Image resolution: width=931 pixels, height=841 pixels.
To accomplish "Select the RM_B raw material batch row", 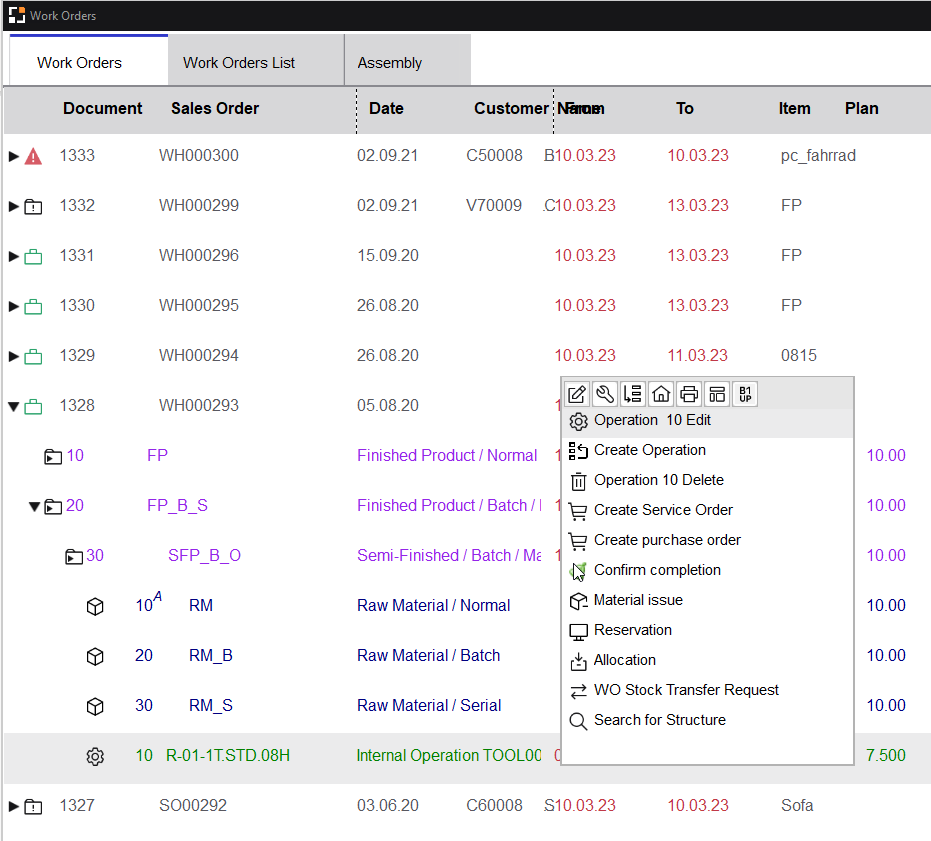I will pyautogui.click(x=210, y=656).
